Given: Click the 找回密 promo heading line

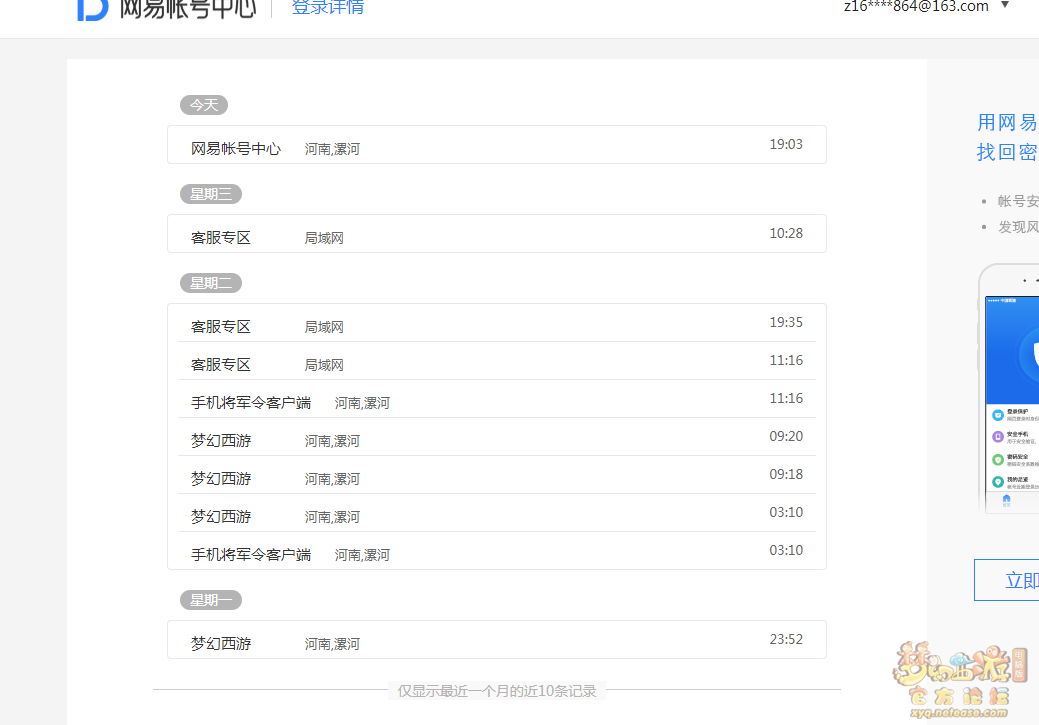Looking at the screenshot, I should point(1007,152).
